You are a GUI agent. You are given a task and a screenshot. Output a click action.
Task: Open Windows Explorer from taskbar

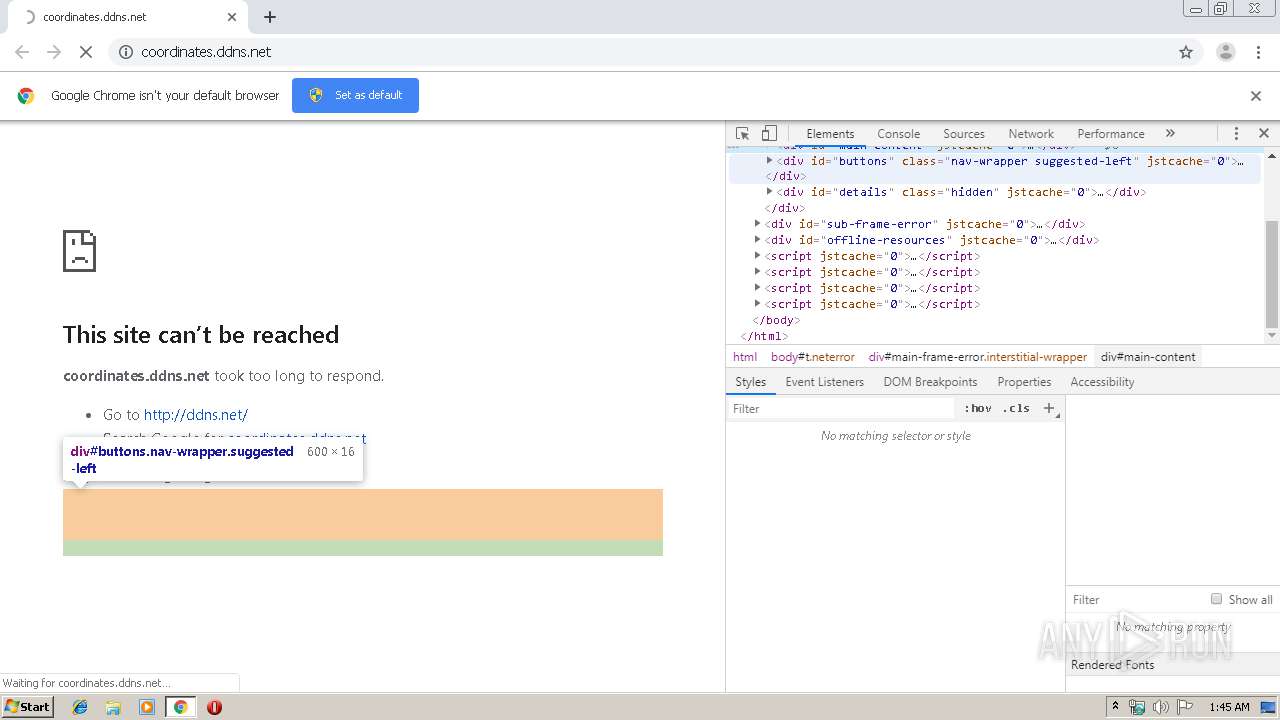coord(113,707)
